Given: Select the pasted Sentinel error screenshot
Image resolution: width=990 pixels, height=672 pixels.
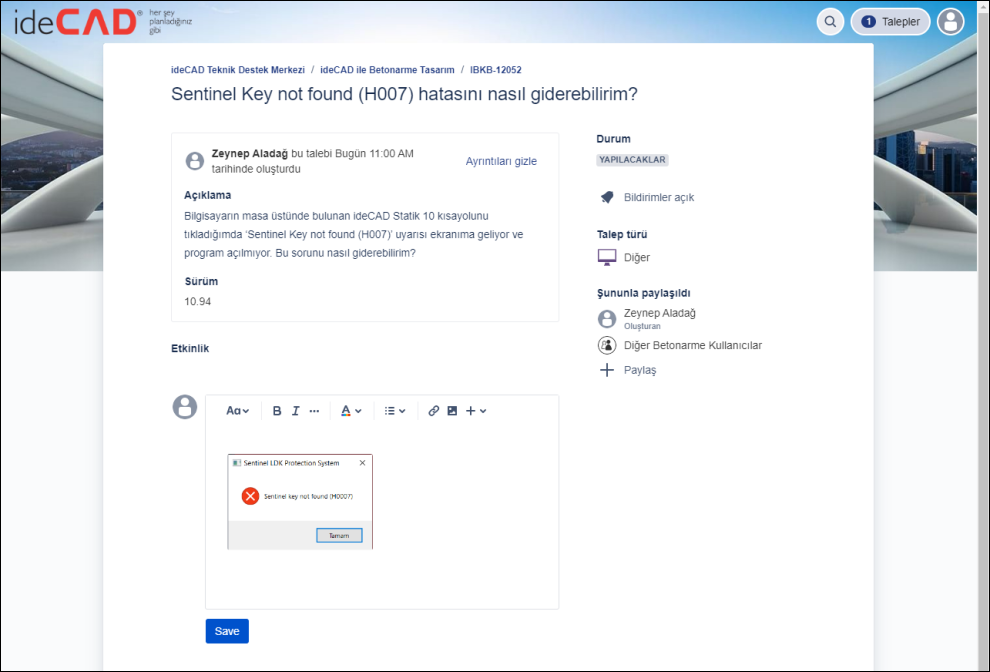Looking at the screenshot, I should coord(300,501).
